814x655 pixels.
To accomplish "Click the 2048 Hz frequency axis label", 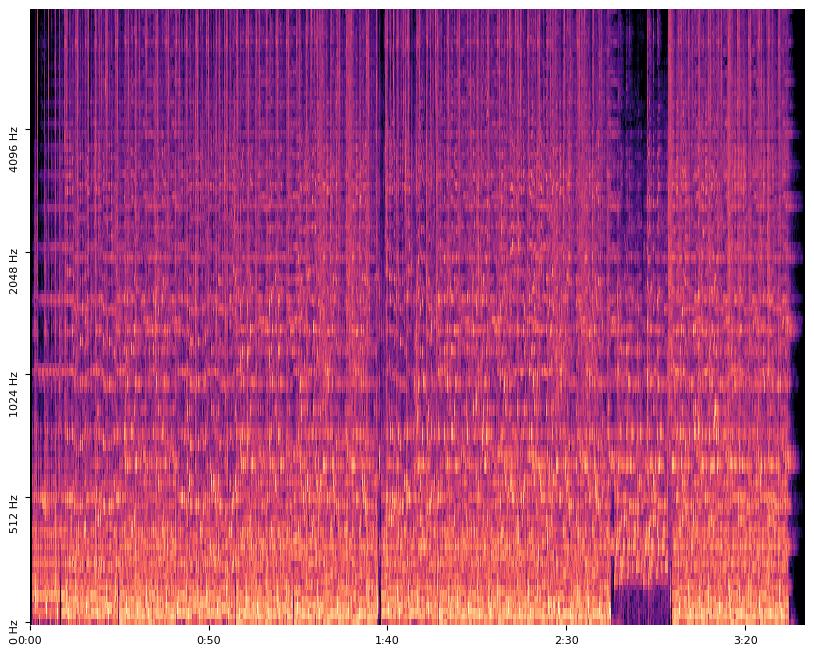I will coord(13,272).
